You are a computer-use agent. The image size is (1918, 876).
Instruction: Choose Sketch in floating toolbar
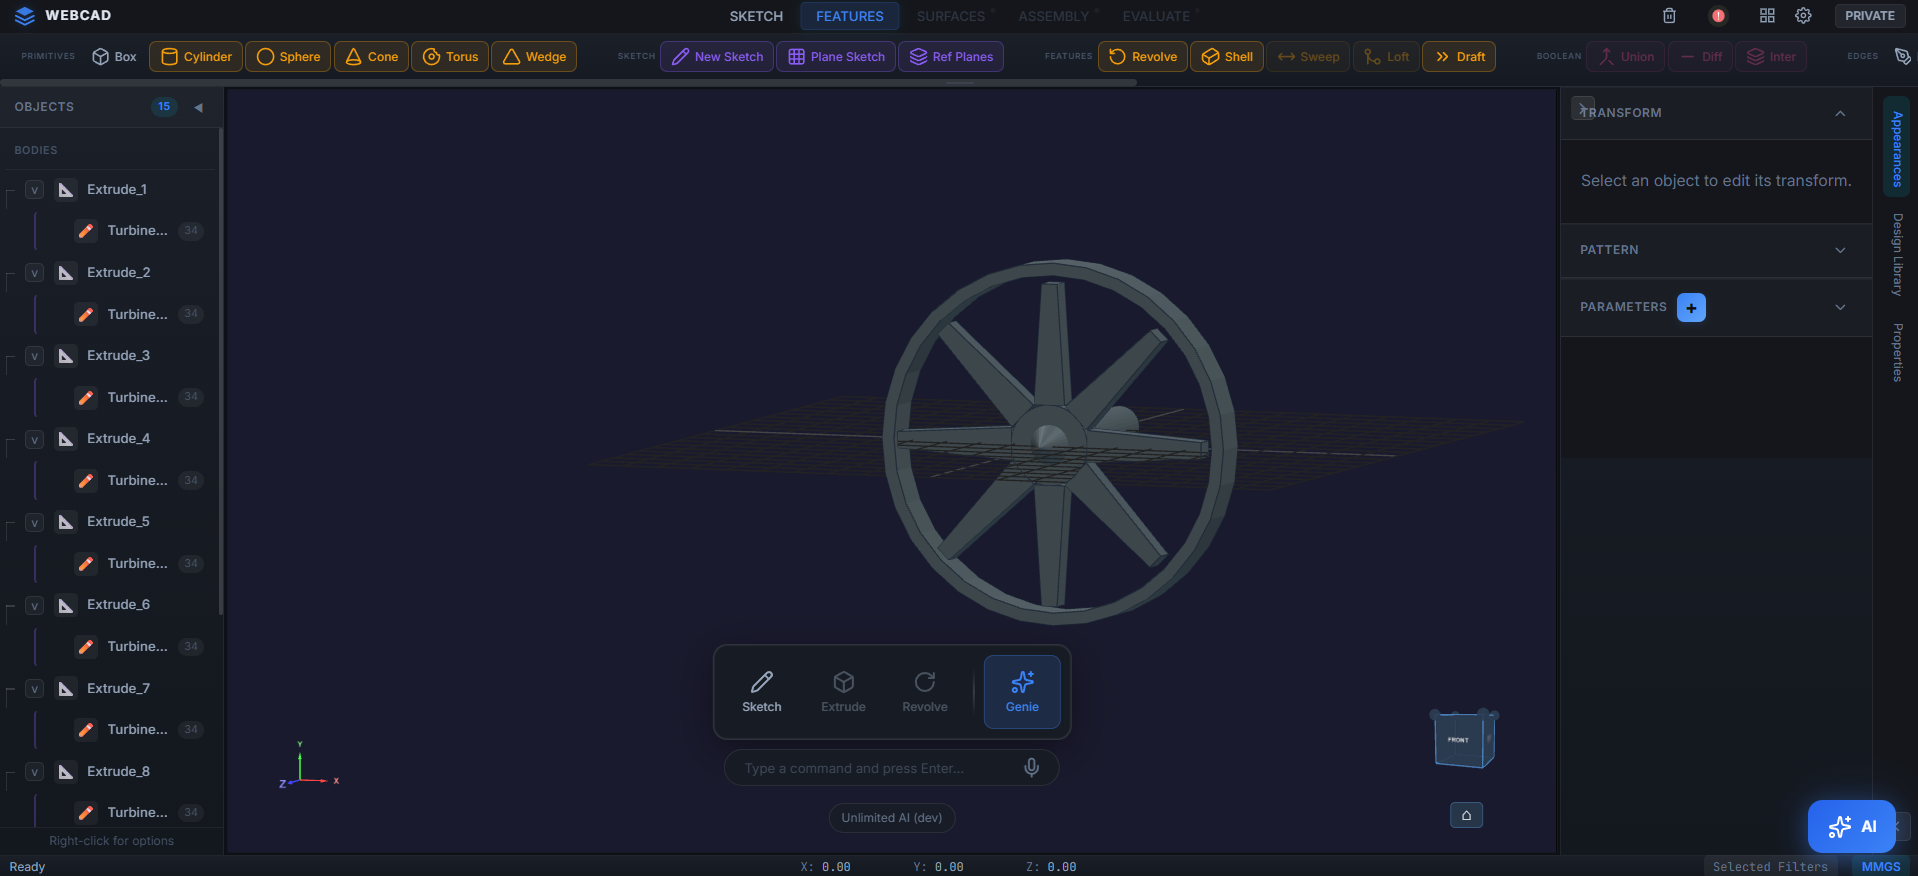point(762,692)
